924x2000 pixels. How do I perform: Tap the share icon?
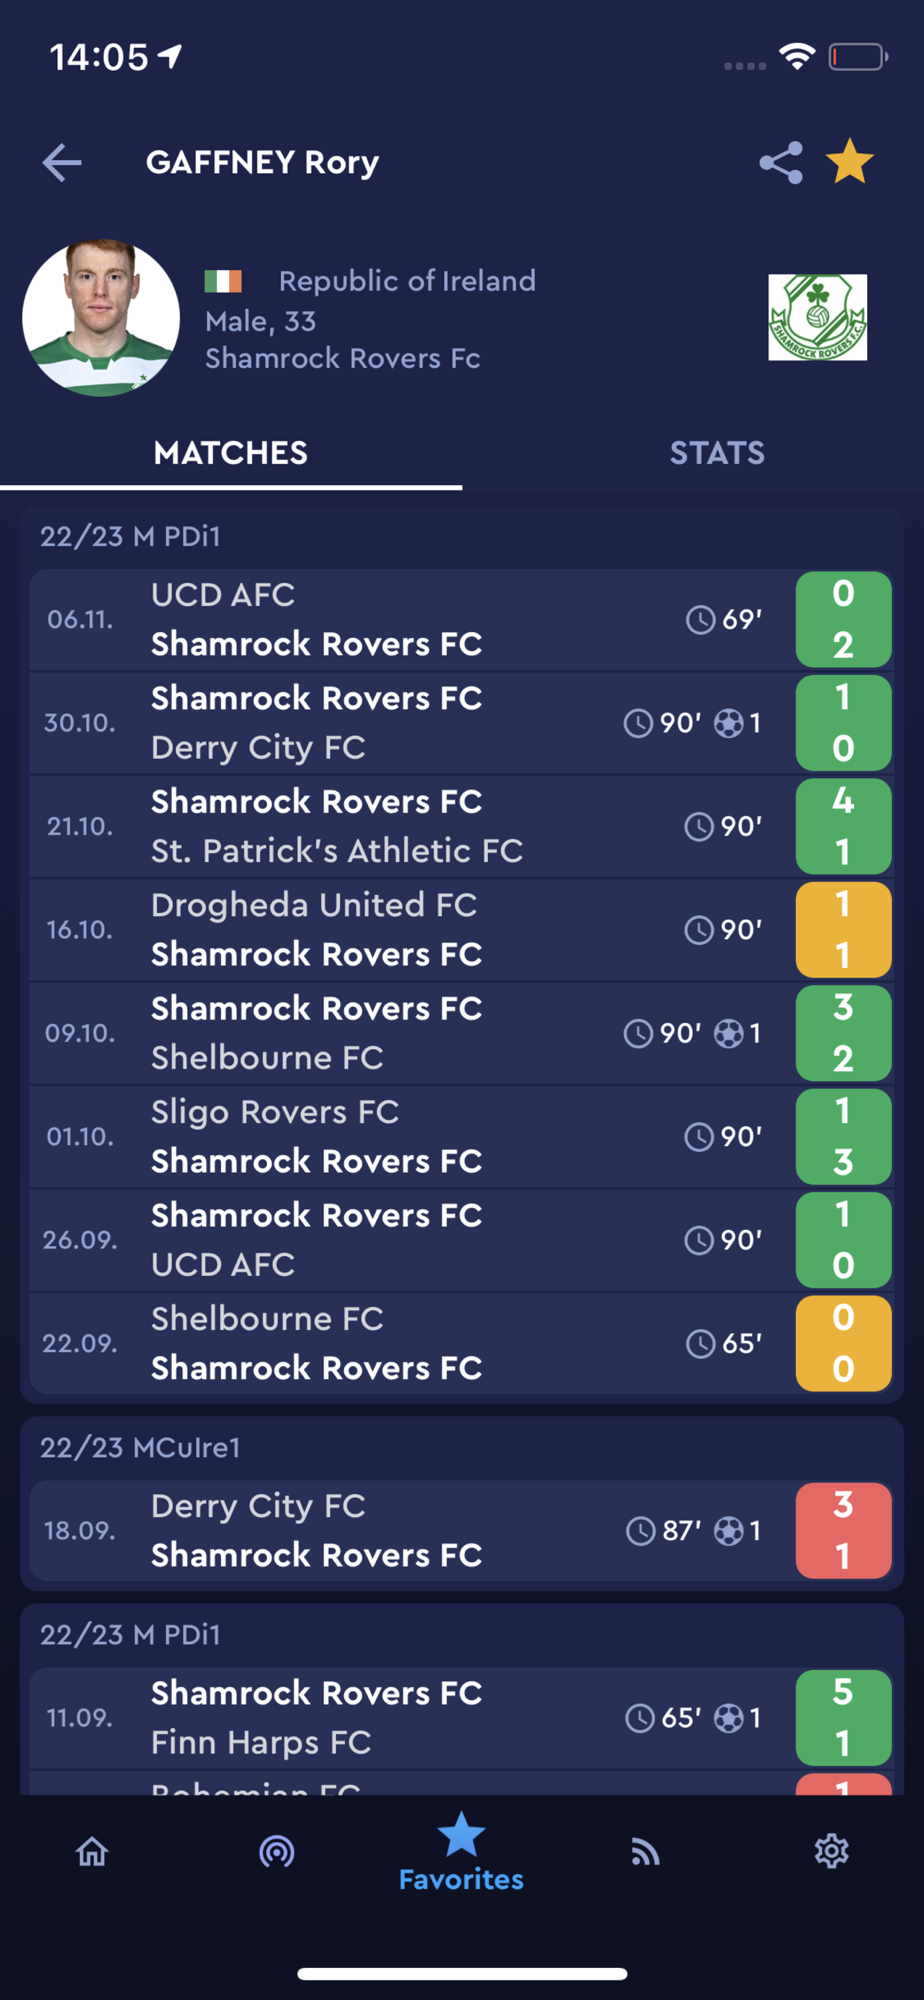click(781, 162)
